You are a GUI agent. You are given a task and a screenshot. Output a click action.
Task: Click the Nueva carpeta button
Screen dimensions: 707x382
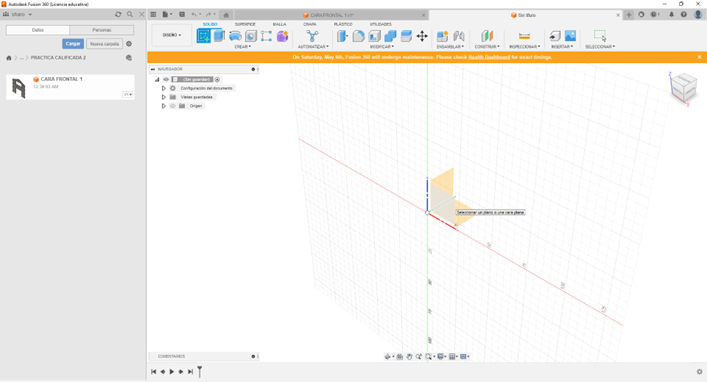tap(105, 44)
